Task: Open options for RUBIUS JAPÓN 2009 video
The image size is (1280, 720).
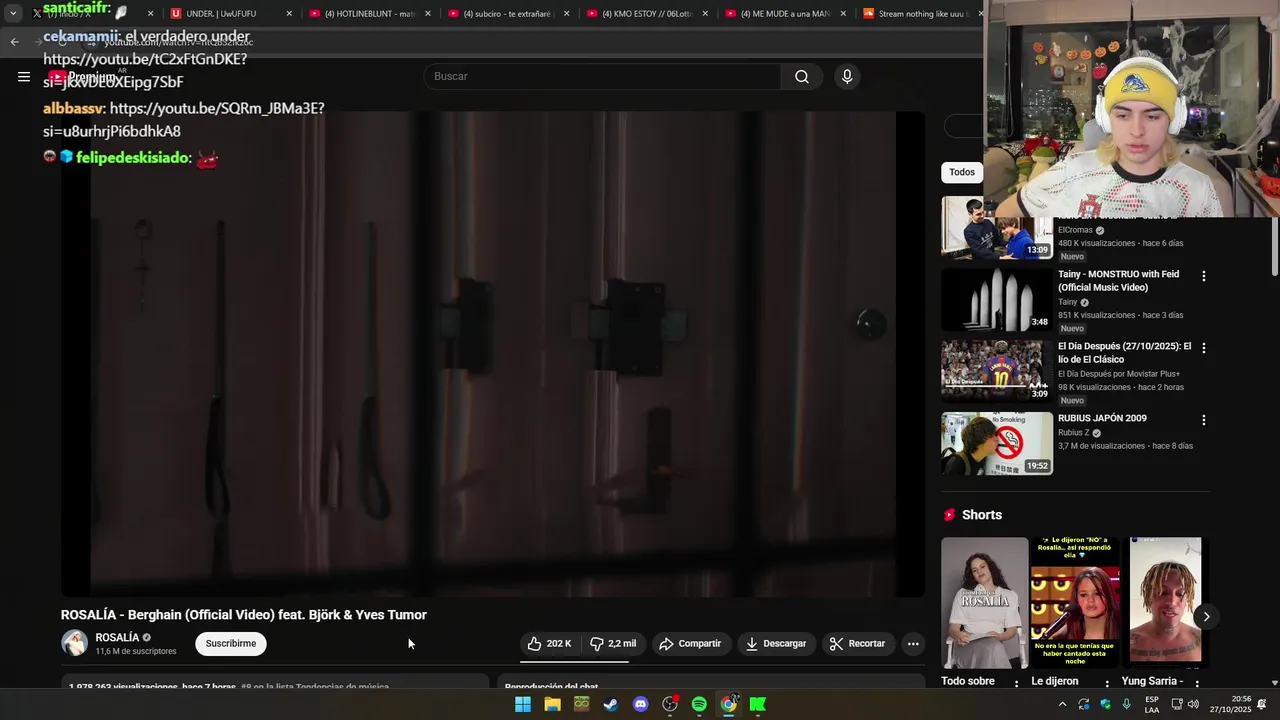Action: coord(1204,420)
